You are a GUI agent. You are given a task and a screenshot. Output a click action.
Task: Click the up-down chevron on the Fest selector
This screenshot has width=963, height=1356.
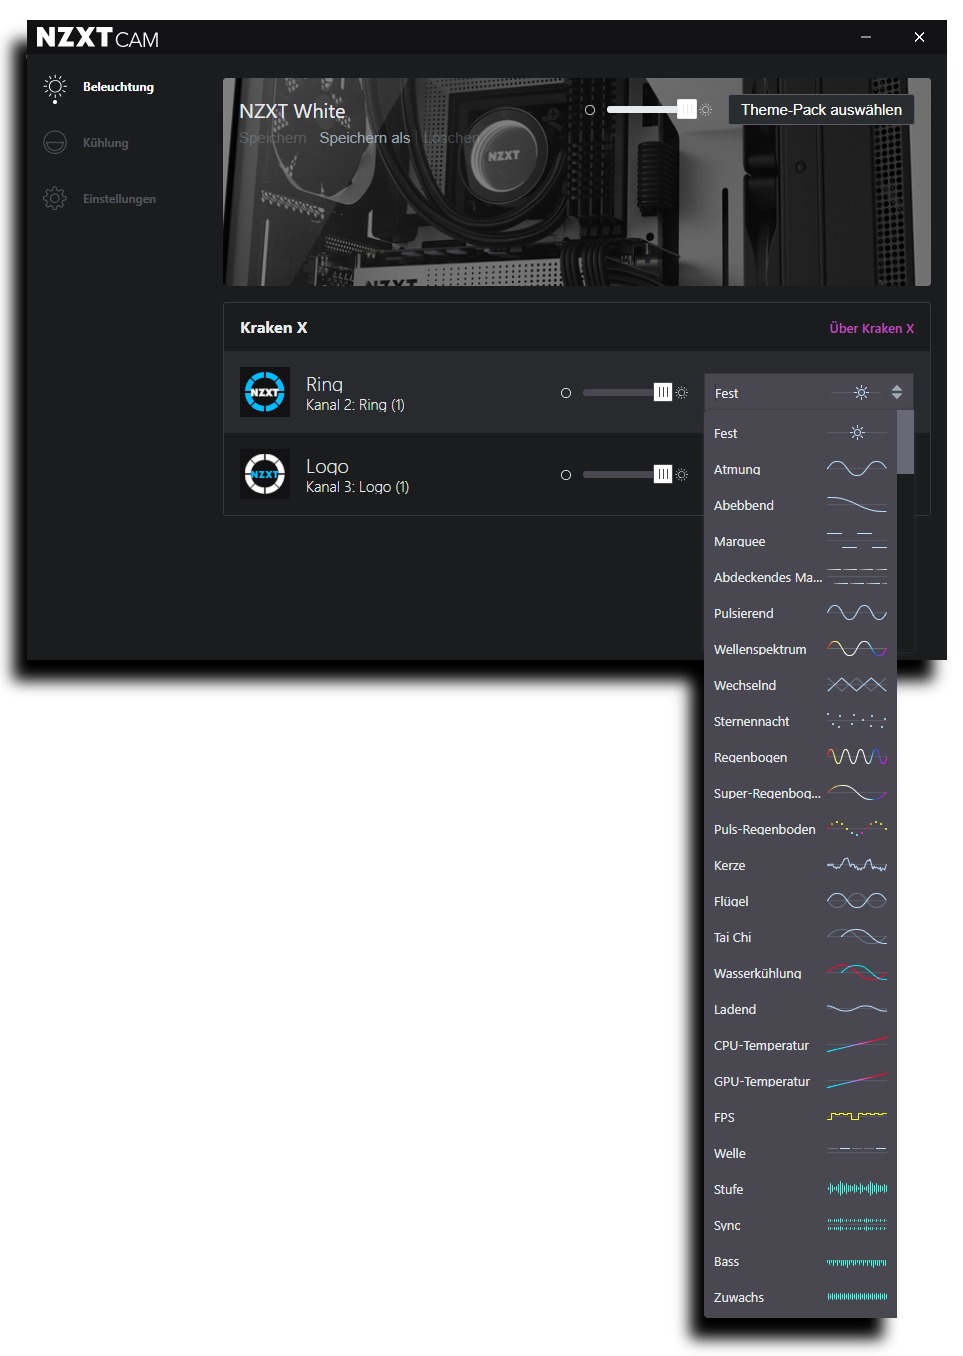pos(897,392)
